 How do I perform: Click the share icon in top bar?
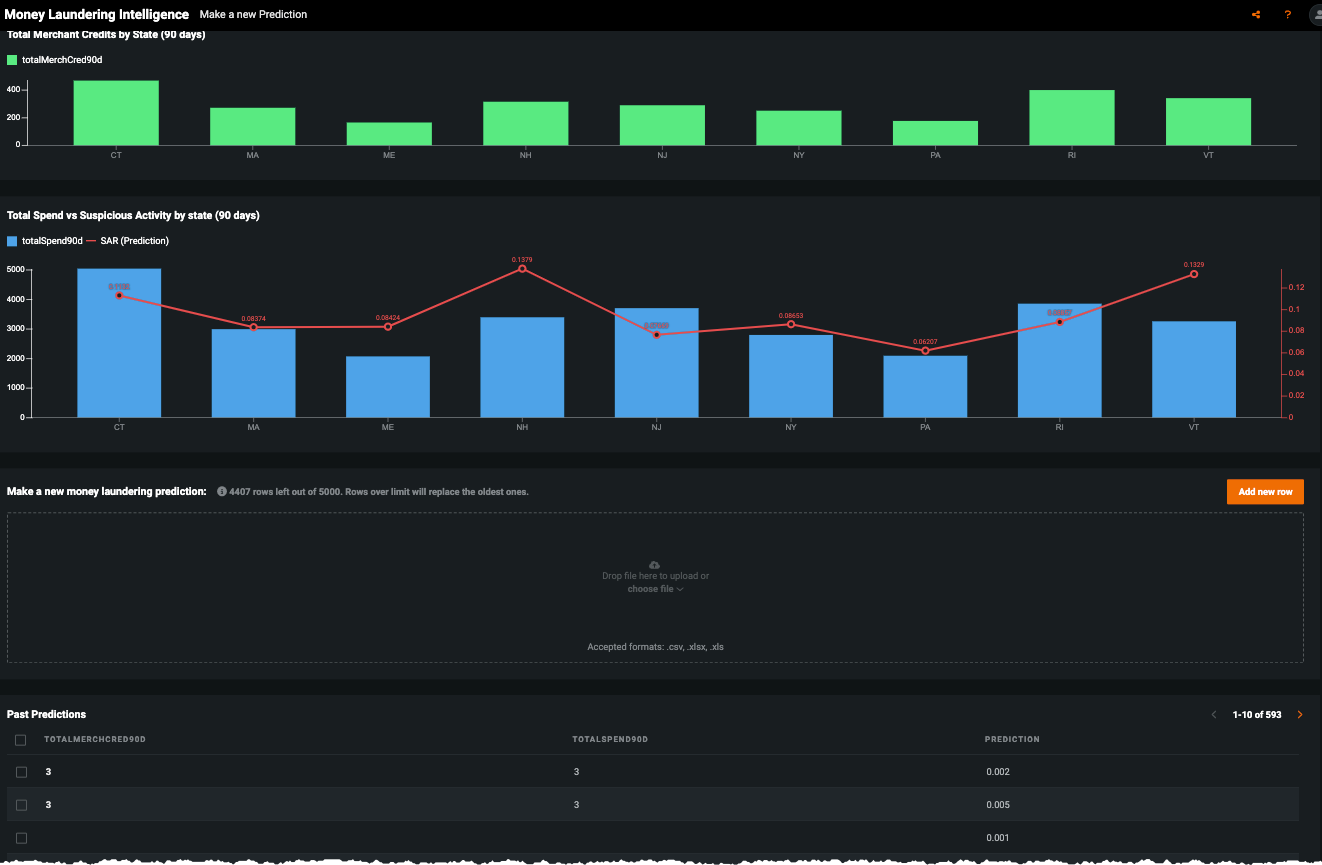coord(1256,15)
